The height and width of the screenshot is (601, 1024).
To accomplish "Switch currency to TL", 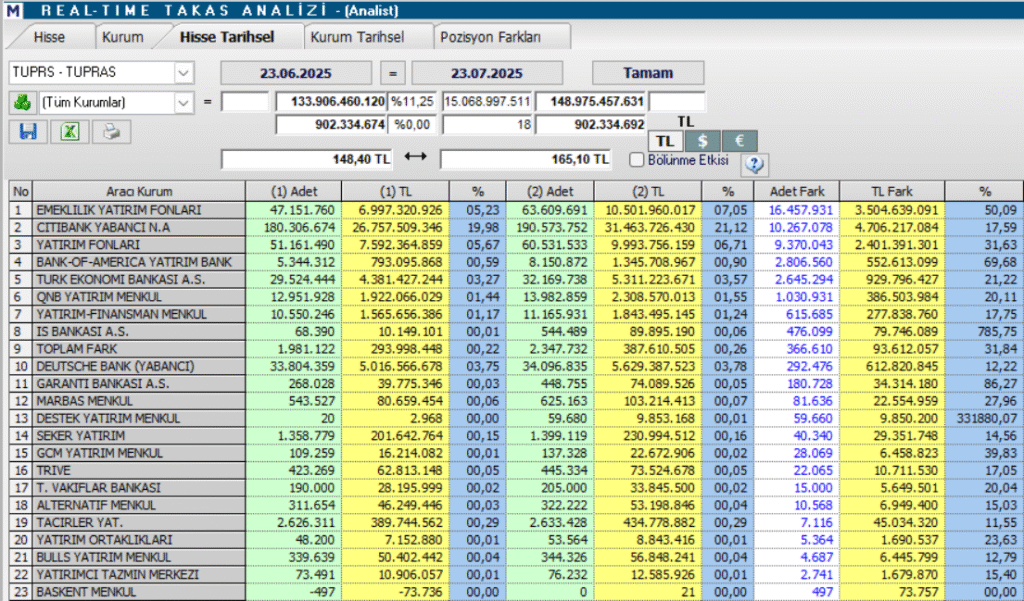I will point(665,140).
